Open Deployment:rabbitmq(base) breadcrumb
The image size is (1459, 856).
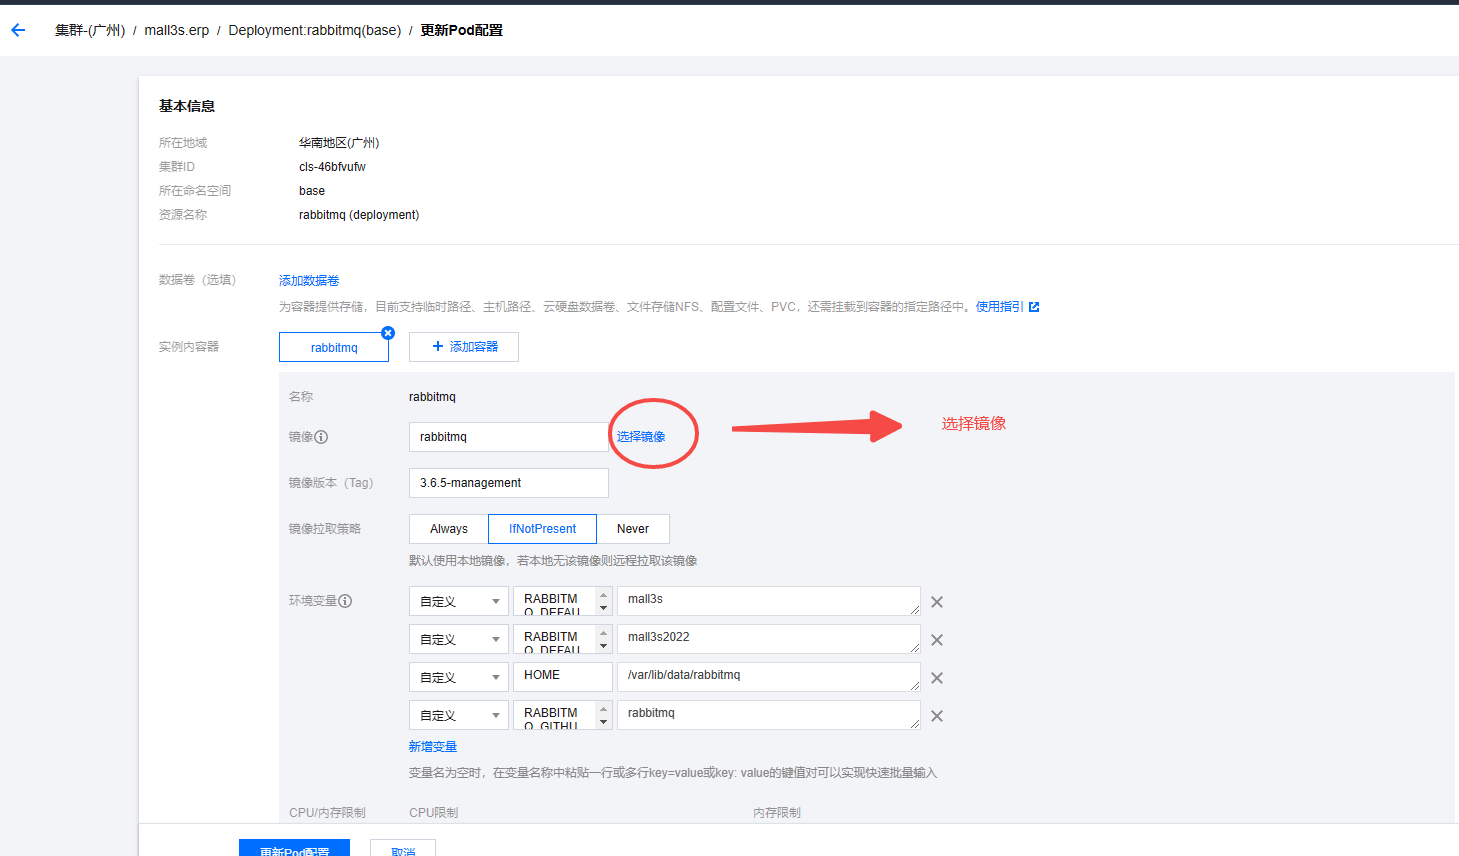point(315,30)
